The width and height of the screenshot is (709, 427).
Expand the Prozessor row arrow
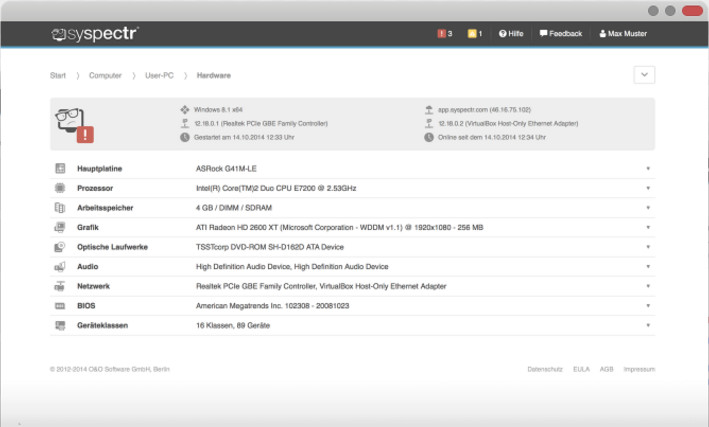coord(648,188)
